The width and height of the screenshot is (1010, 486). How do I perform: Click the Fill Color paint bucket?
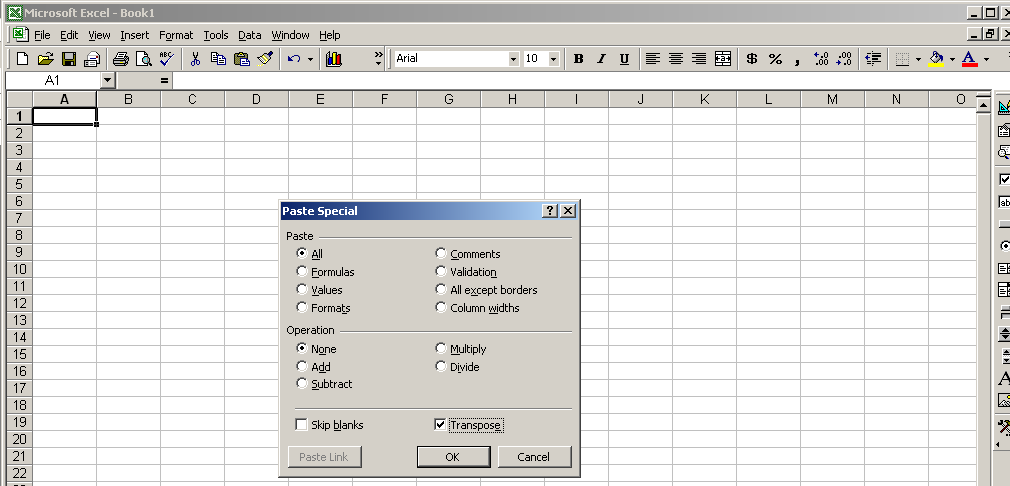coord(935,59)
